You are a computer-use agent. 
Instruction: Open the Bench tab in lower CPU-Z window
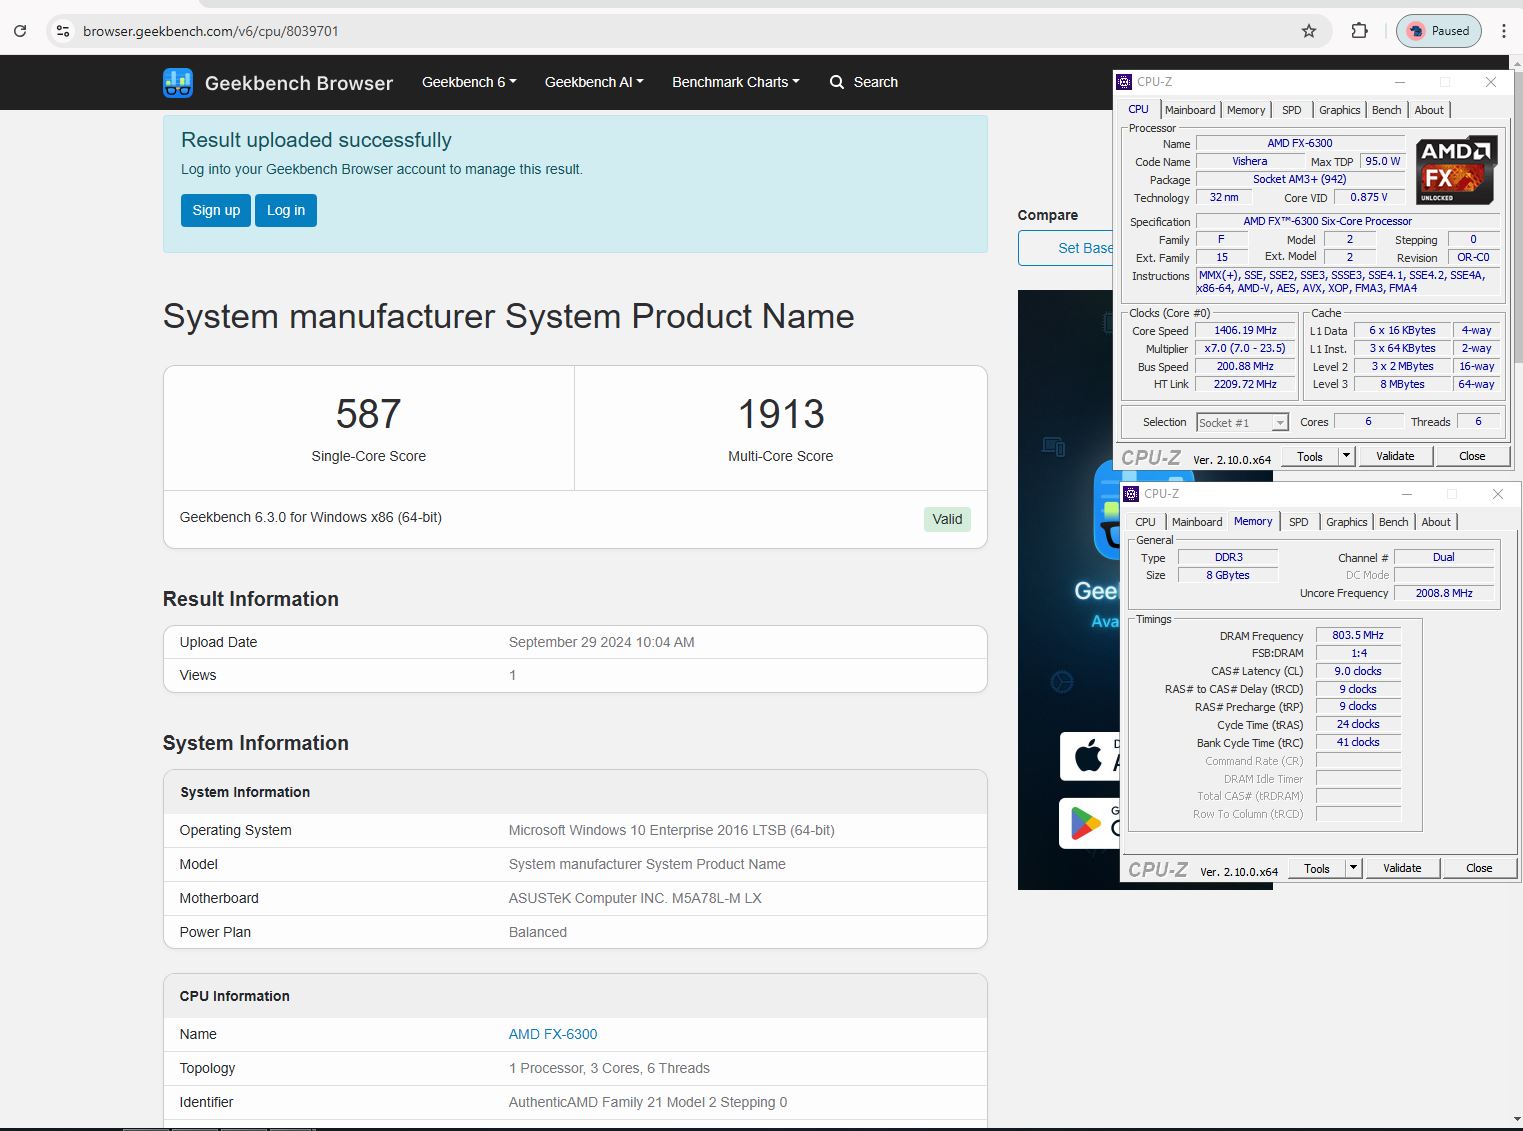coord(1394,522)
